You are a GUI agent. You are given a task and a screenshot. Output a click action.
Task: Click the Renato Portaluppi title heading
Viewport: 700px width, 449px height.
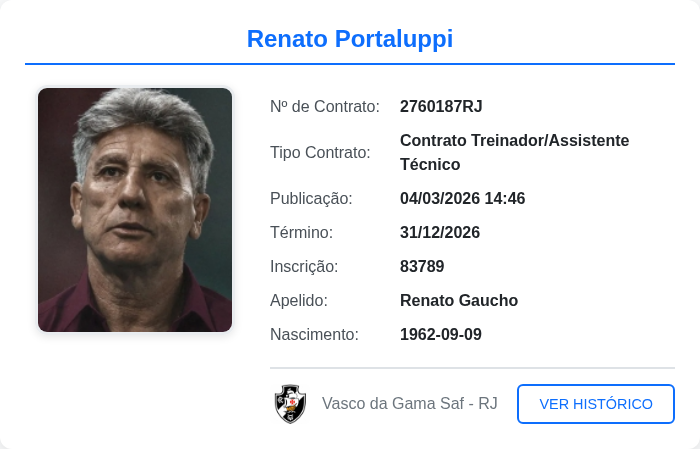pyautogui.click(x=350, y=39)
